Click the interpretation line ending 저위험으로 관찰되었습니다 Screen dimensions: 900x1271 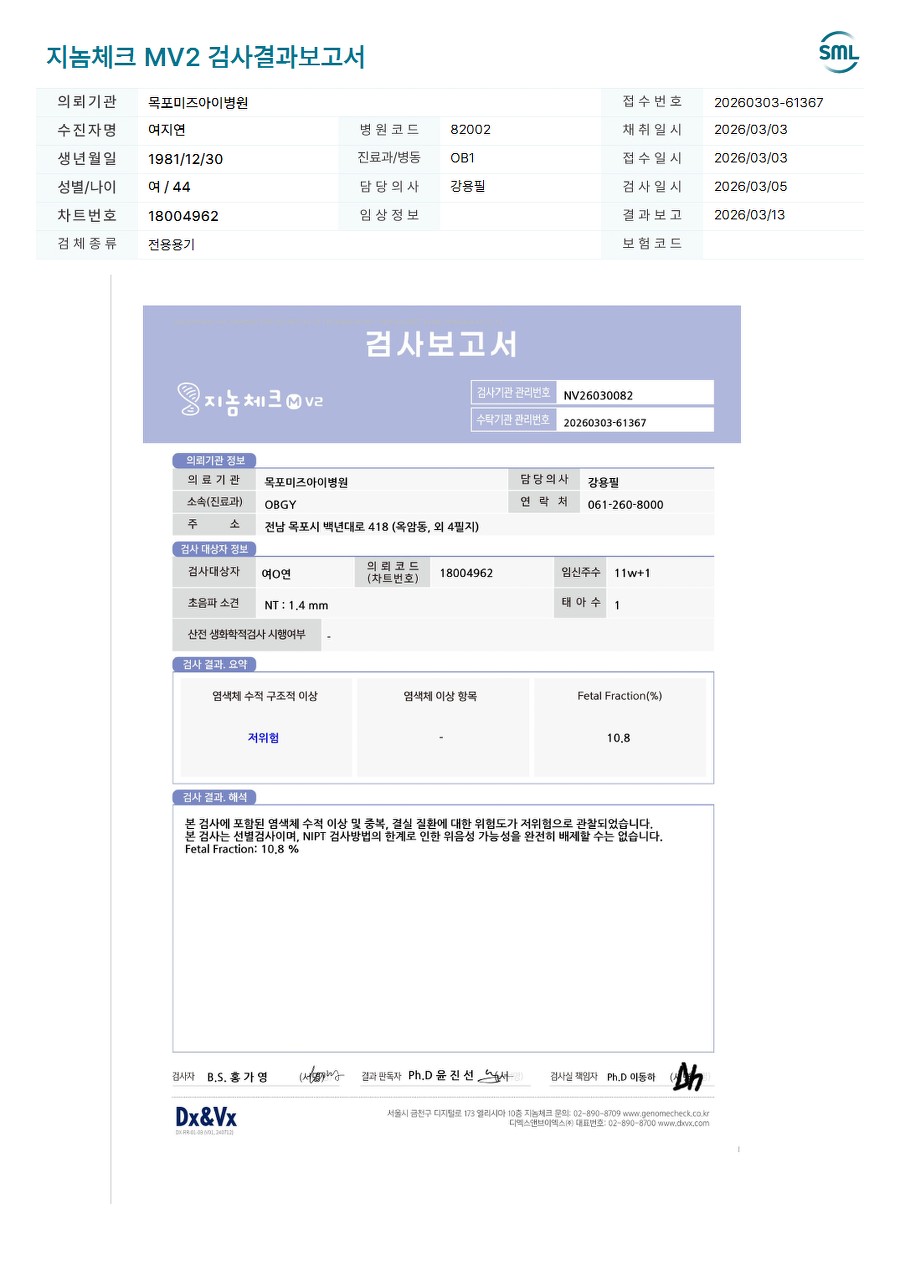(419, 823)
